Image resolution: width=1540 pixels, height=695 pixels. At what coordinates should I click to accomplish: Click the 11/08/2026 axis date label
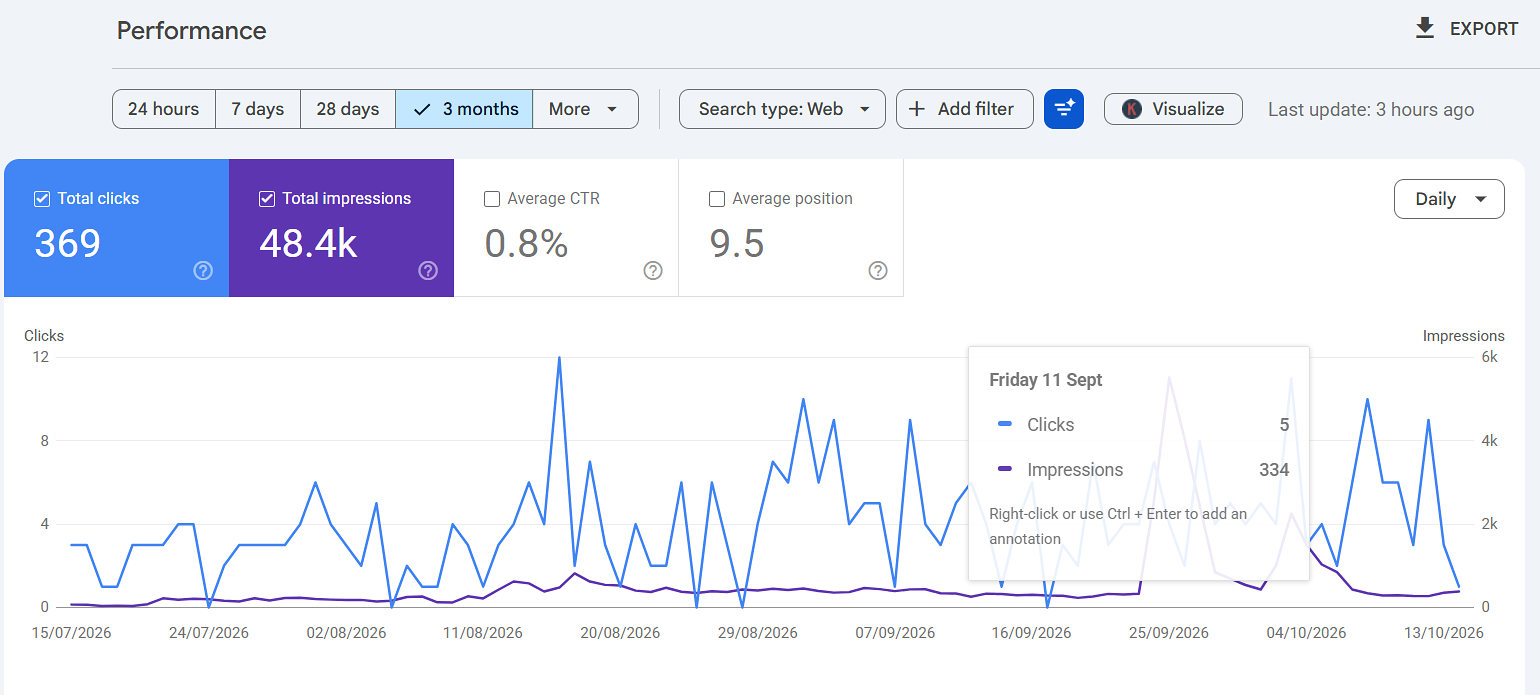click(x=483, y=633)
